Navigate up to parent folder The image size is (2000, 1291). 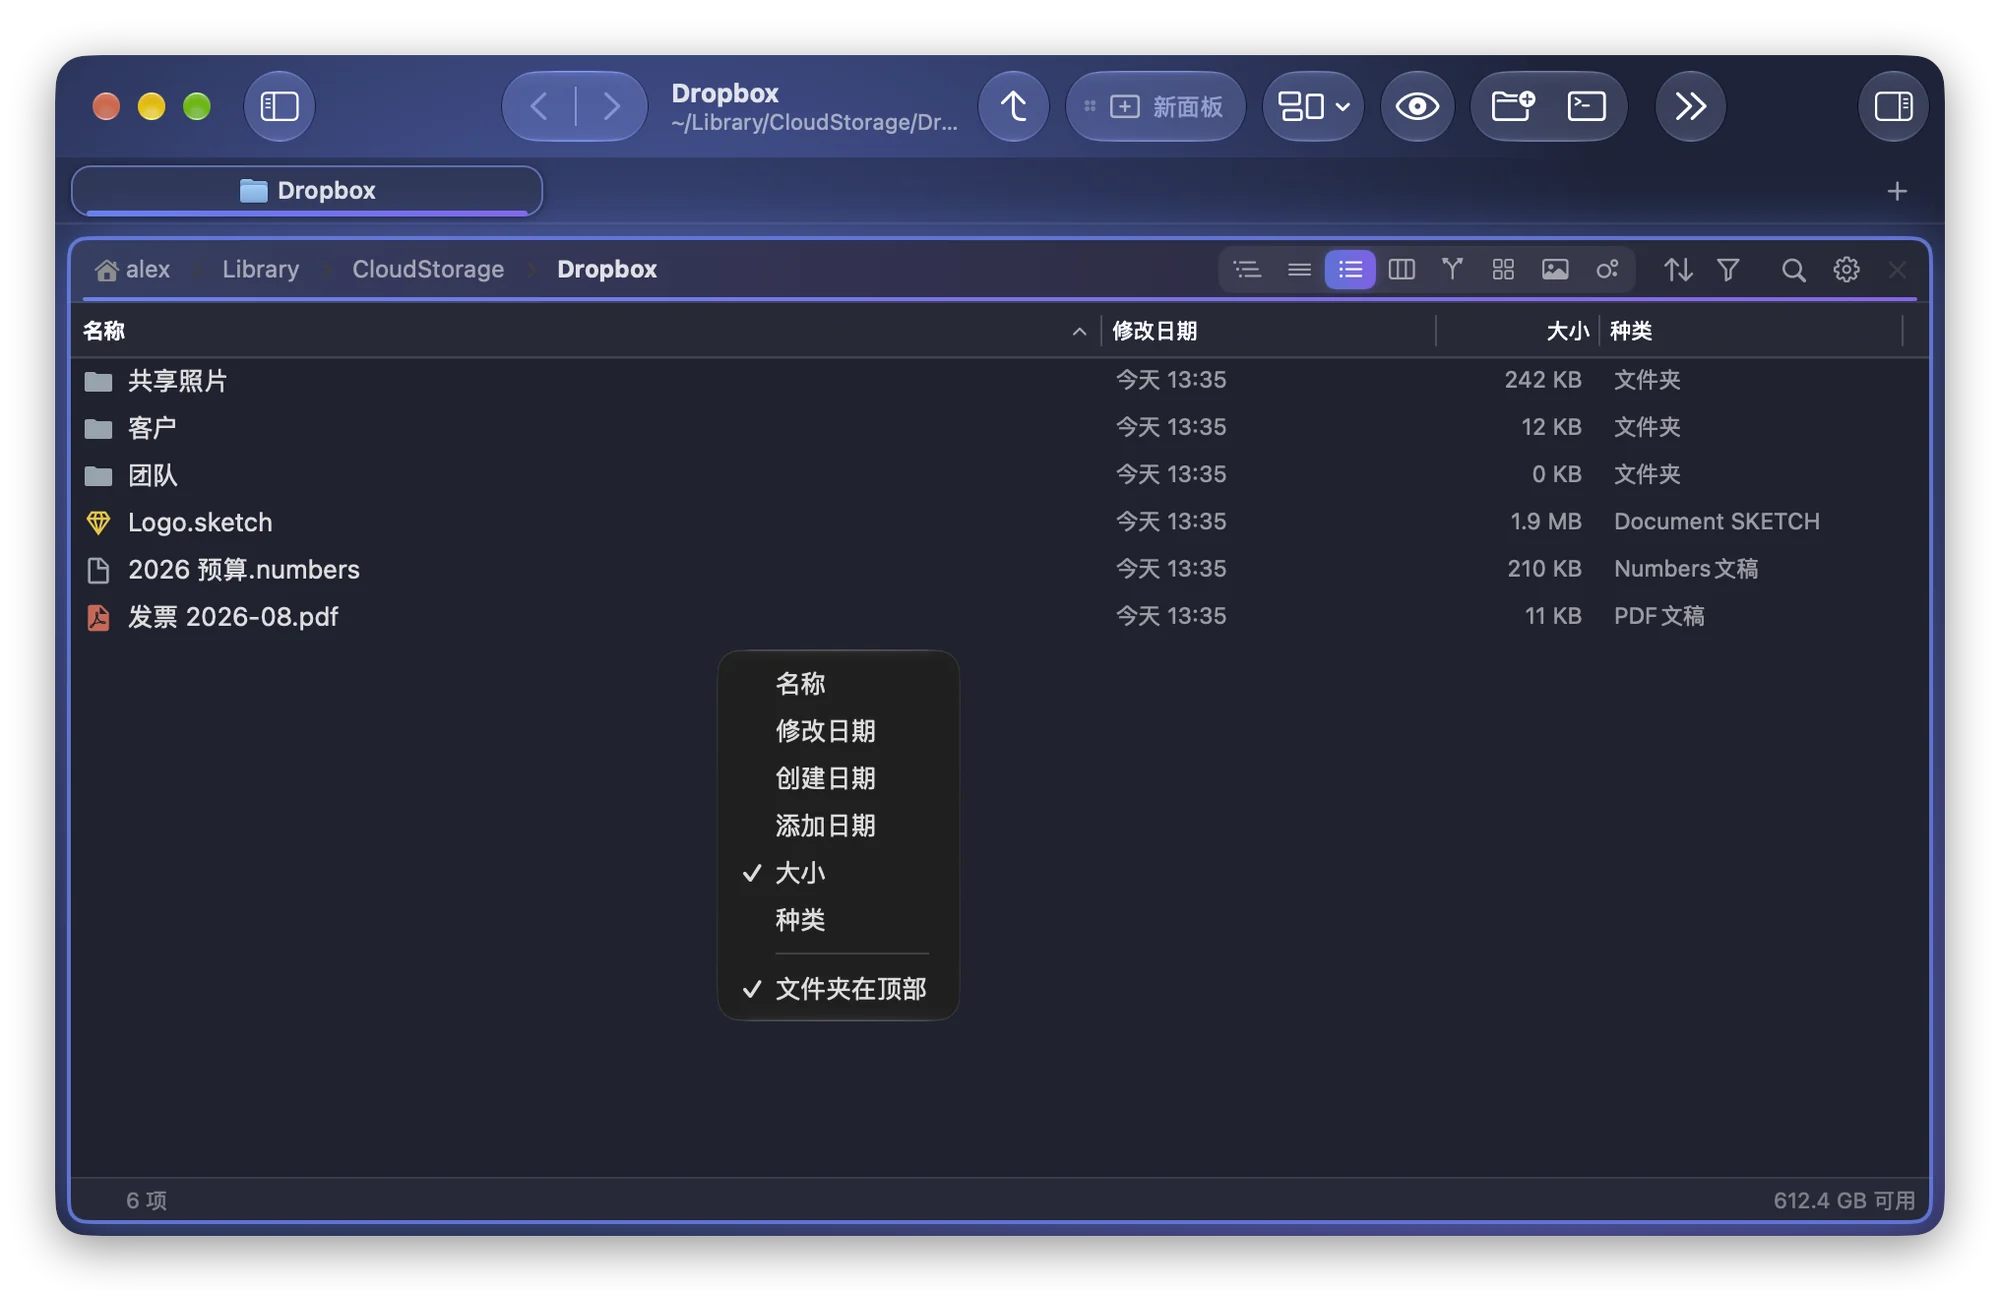click(x=1013, y=106)
